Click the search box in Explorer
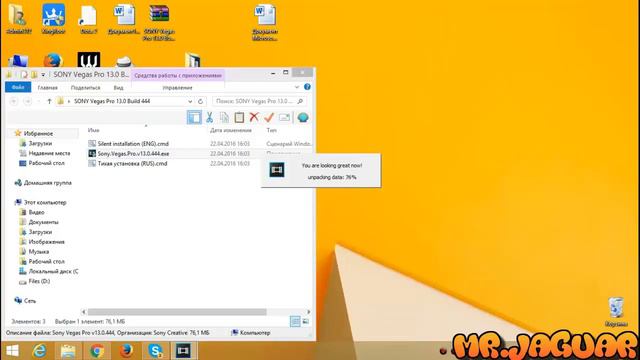The image size is (640, 360). tap(259, 101)
